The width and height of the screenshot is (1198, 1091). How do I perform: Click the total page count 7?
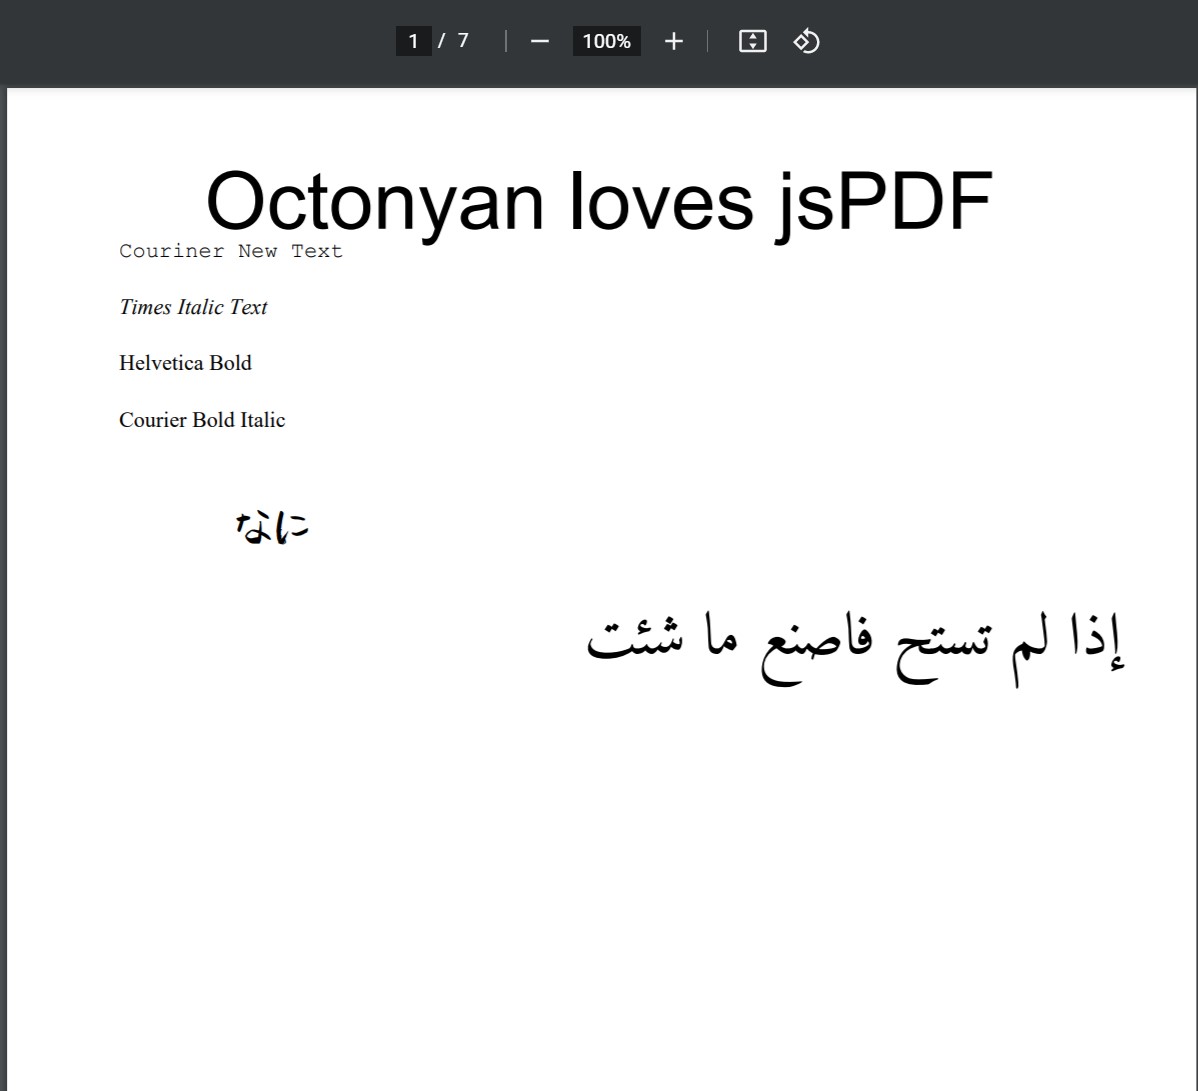pos(463,40)
